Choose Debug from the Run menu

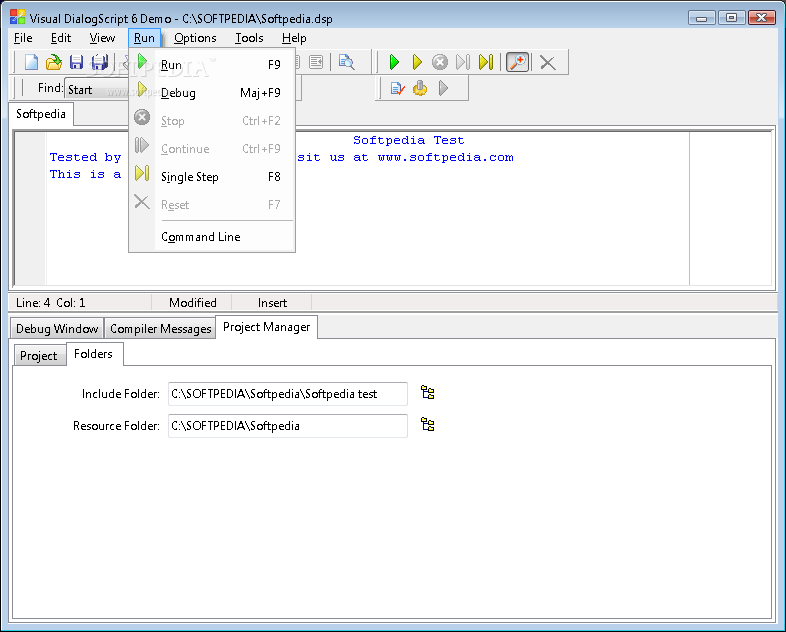click(x=212, y=93)
